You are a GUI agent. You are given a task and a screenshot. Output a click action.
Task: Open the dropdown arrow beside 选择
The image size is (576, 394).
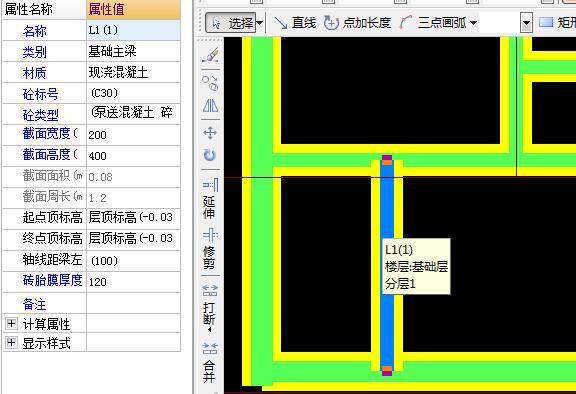click(x=259, y=23)
